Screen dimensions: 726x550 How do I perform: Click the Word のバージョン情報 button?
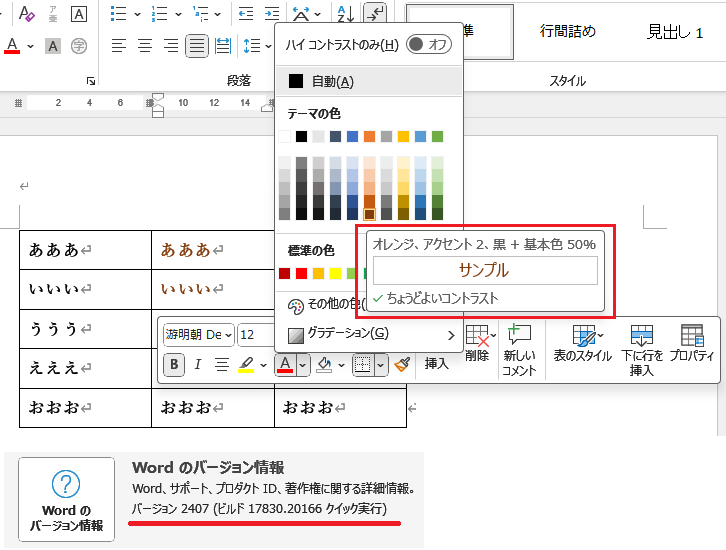[x=67, y=499]
